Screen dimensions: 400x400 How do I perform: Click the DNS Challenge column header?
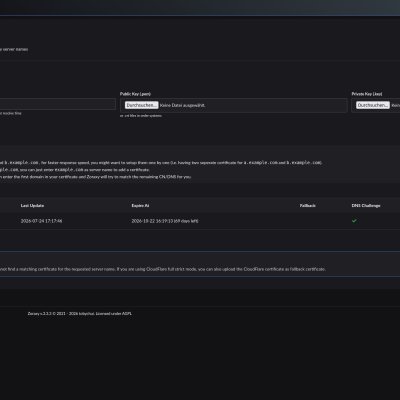pos(366,206)
